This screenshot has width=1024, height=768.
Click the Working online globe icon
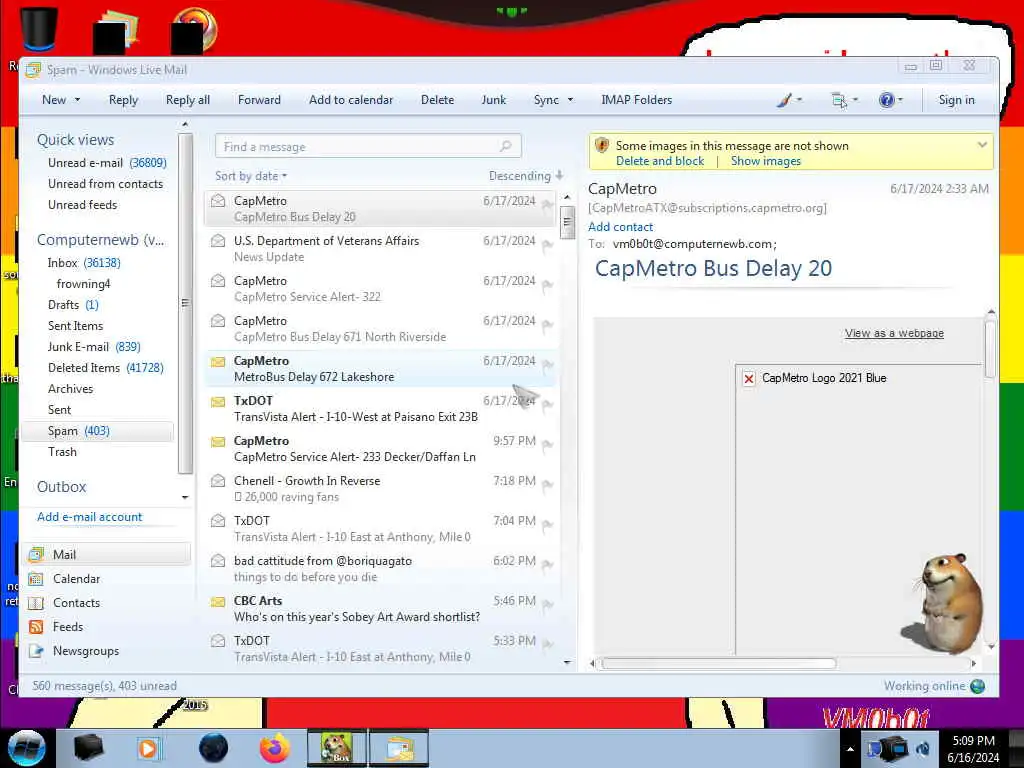(x=978, y=686)
